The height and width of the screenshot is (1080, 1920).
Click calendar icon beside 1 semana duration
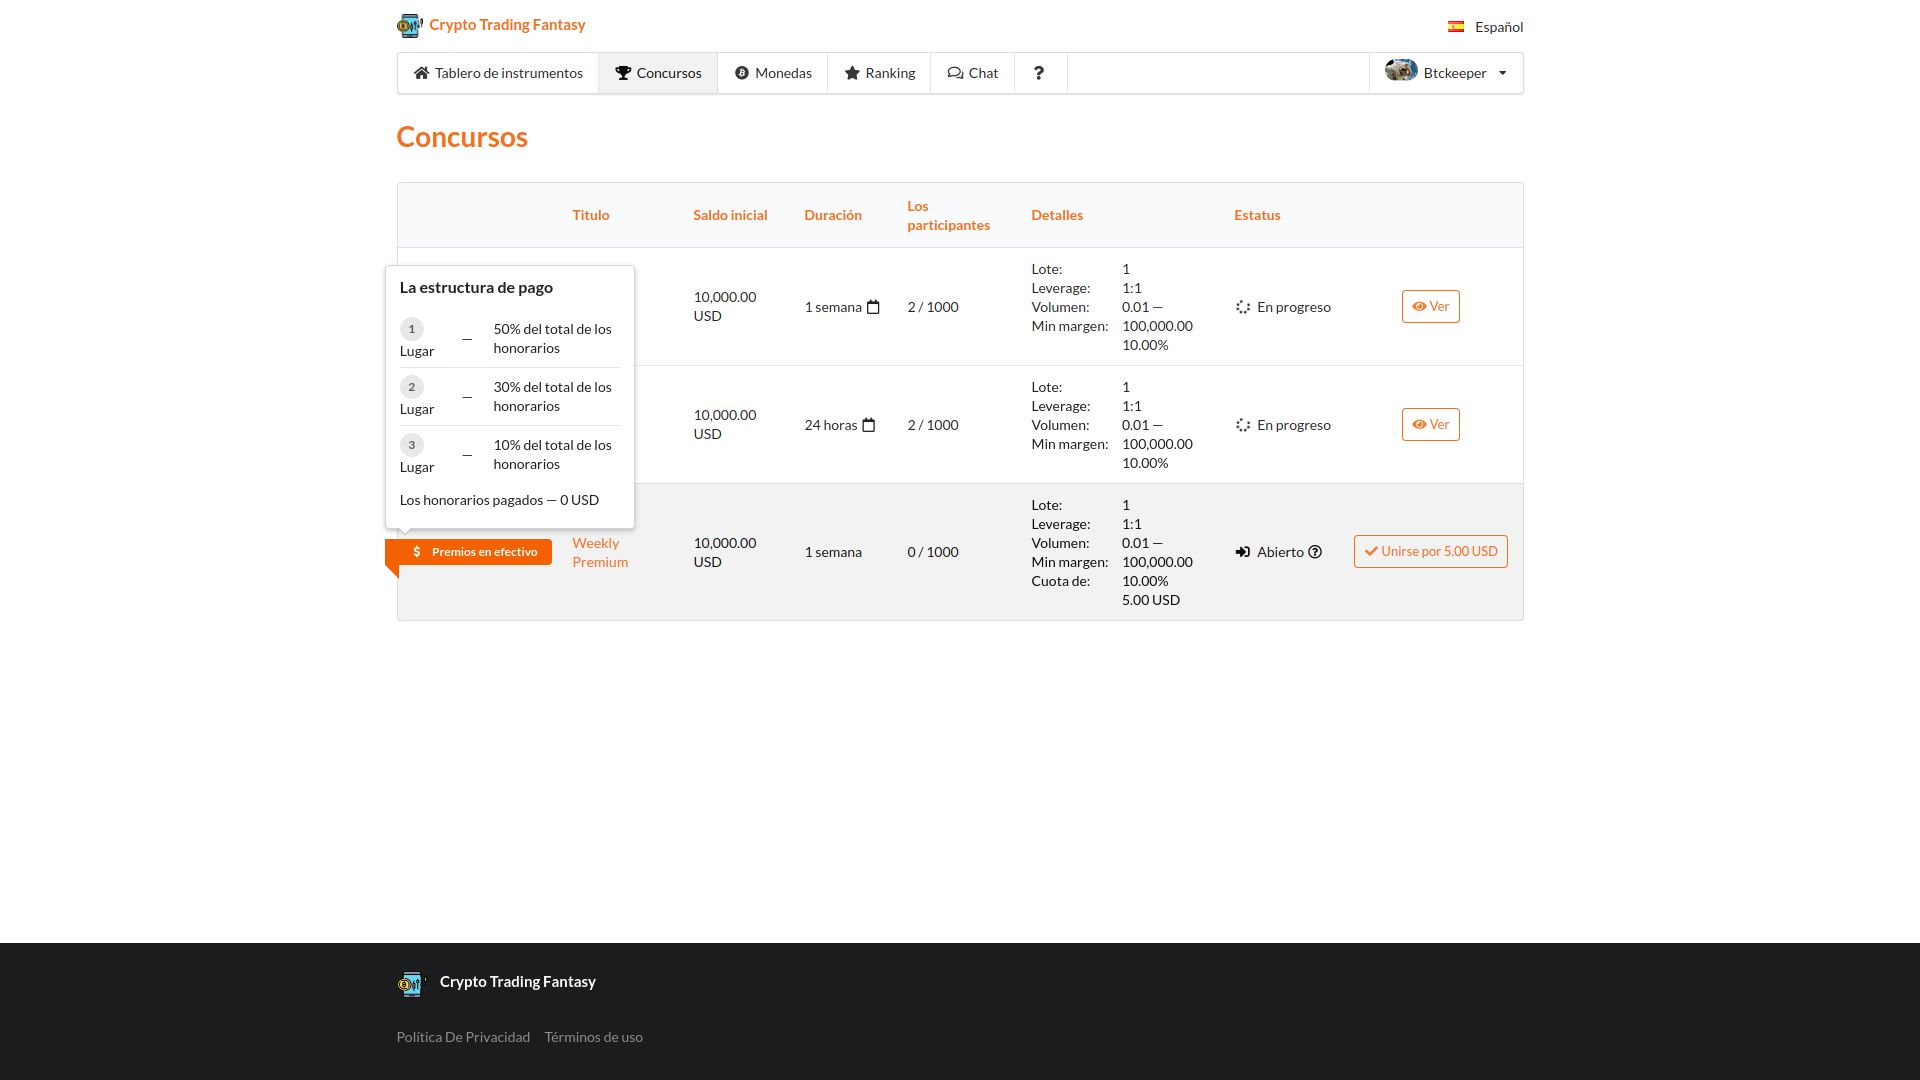pos(873,307)
